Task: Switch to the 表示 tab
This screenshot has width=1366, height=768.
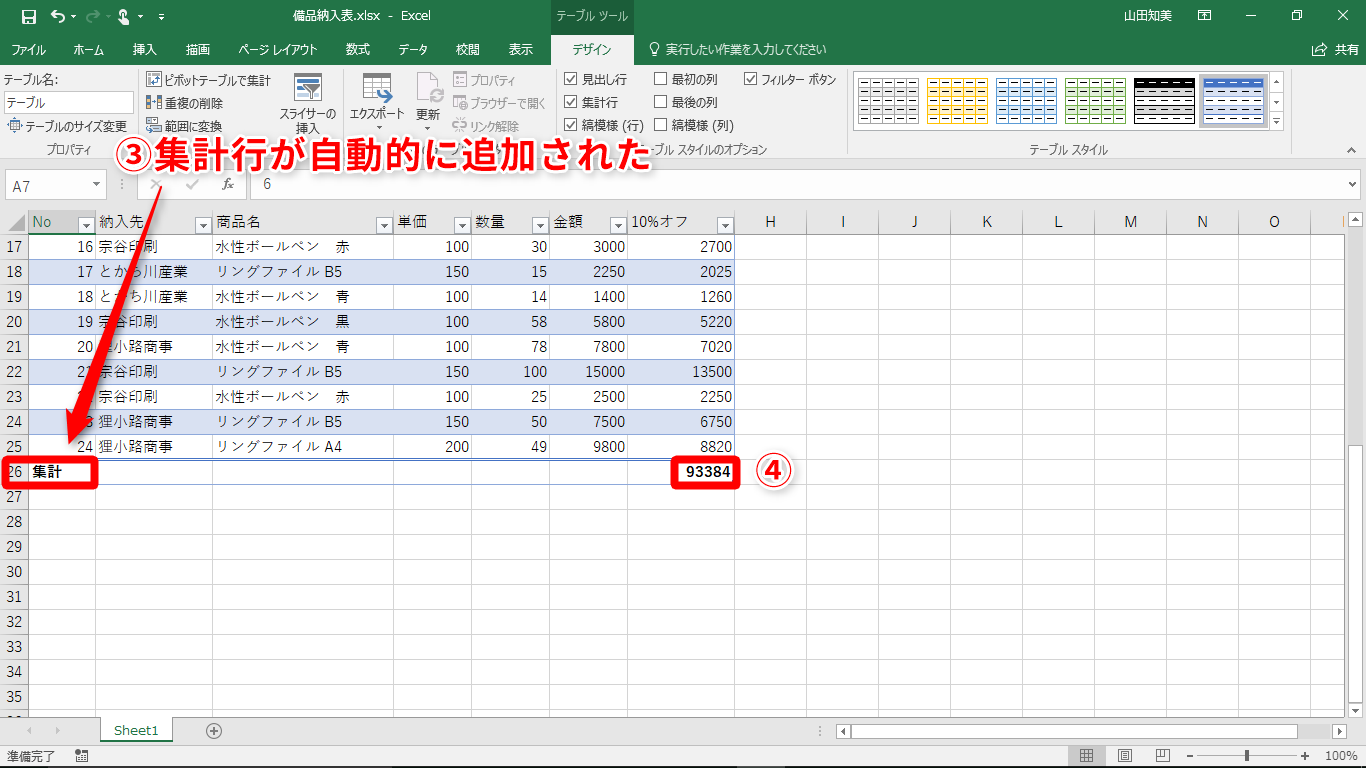Action: tap(521, 50)
